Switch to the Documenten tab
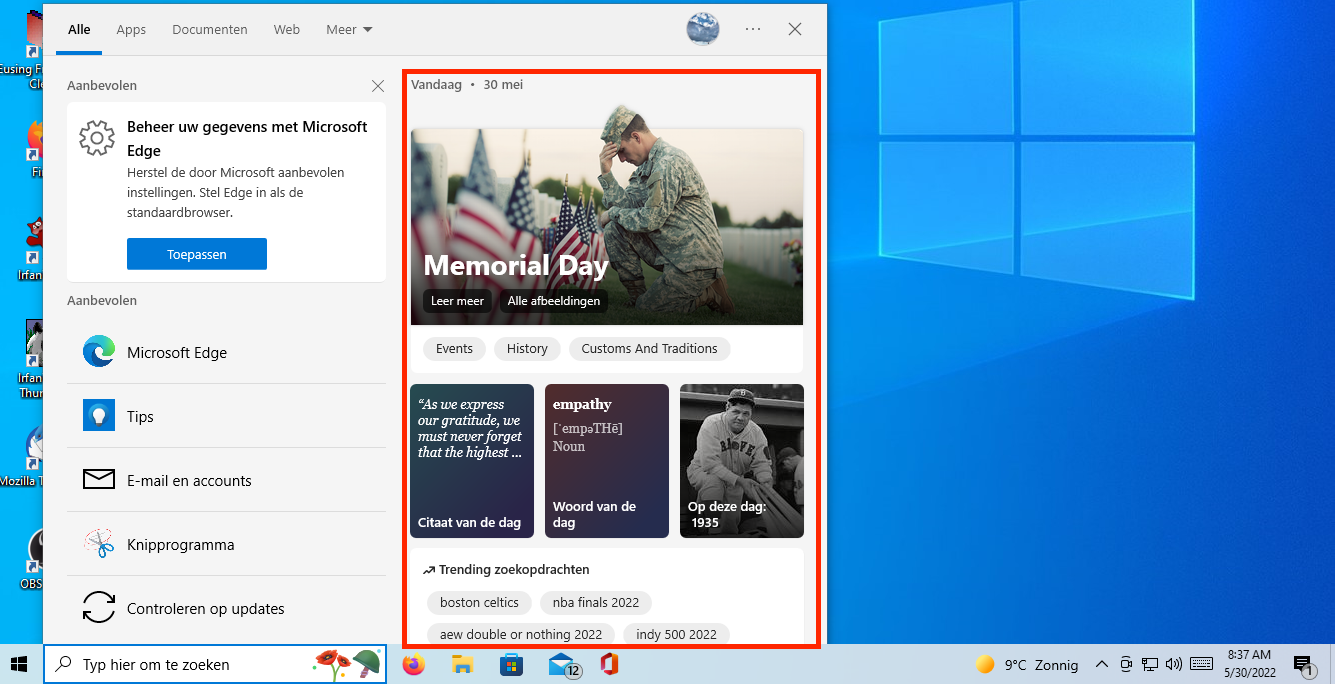The width and height of the screenshot is (1335, 684). (210, 30)
